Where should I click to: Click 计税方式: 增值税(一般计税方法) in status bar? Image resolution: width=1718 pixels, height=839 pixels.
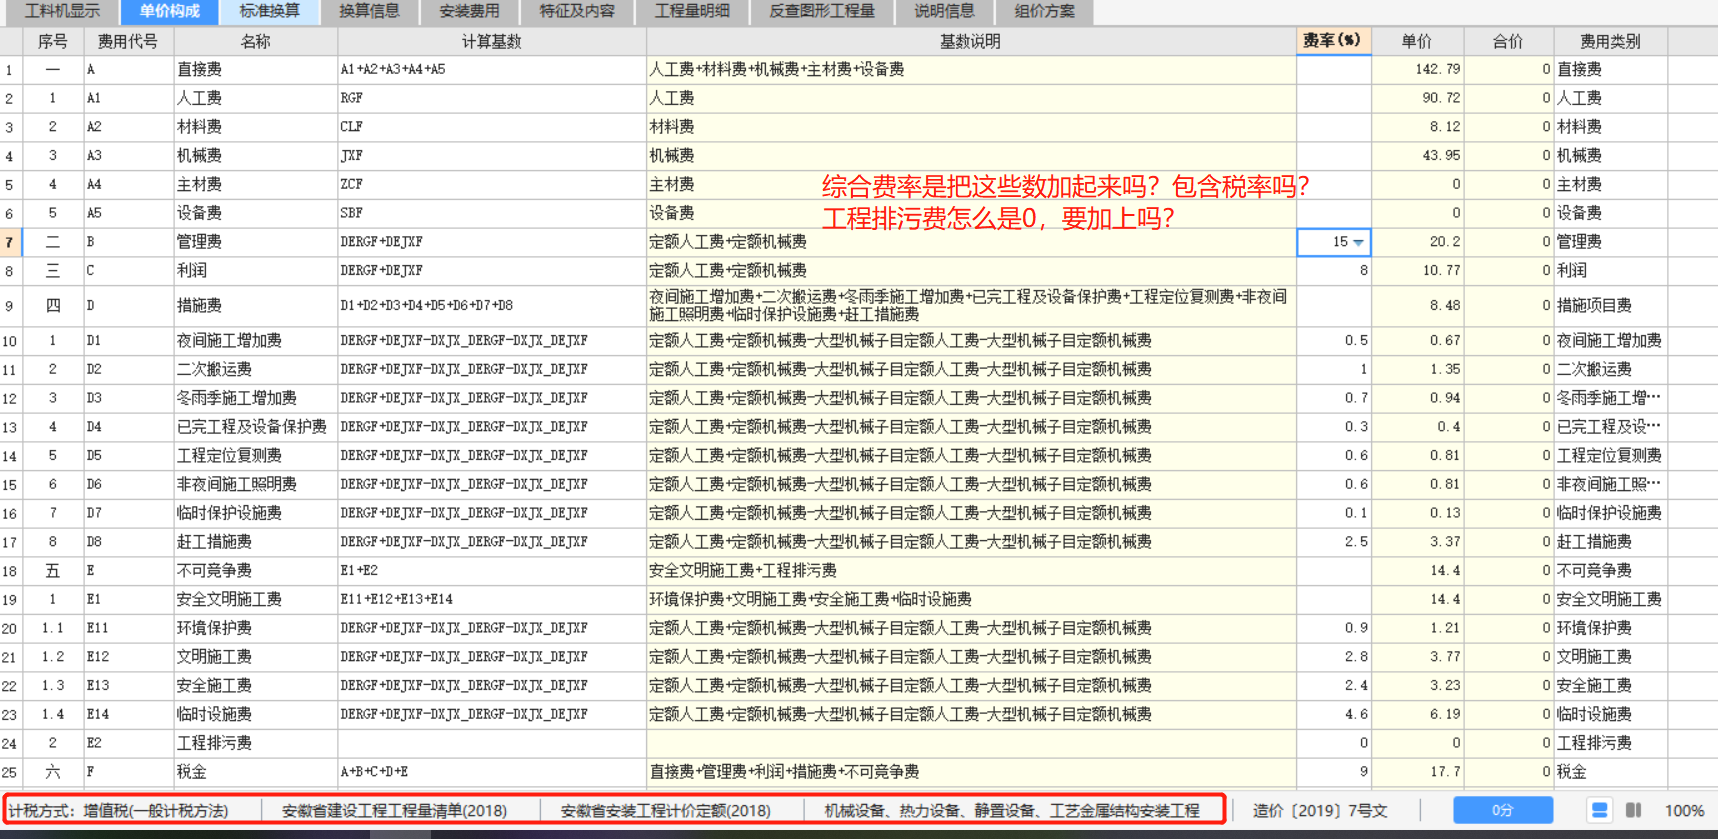(x=118, y=811)
